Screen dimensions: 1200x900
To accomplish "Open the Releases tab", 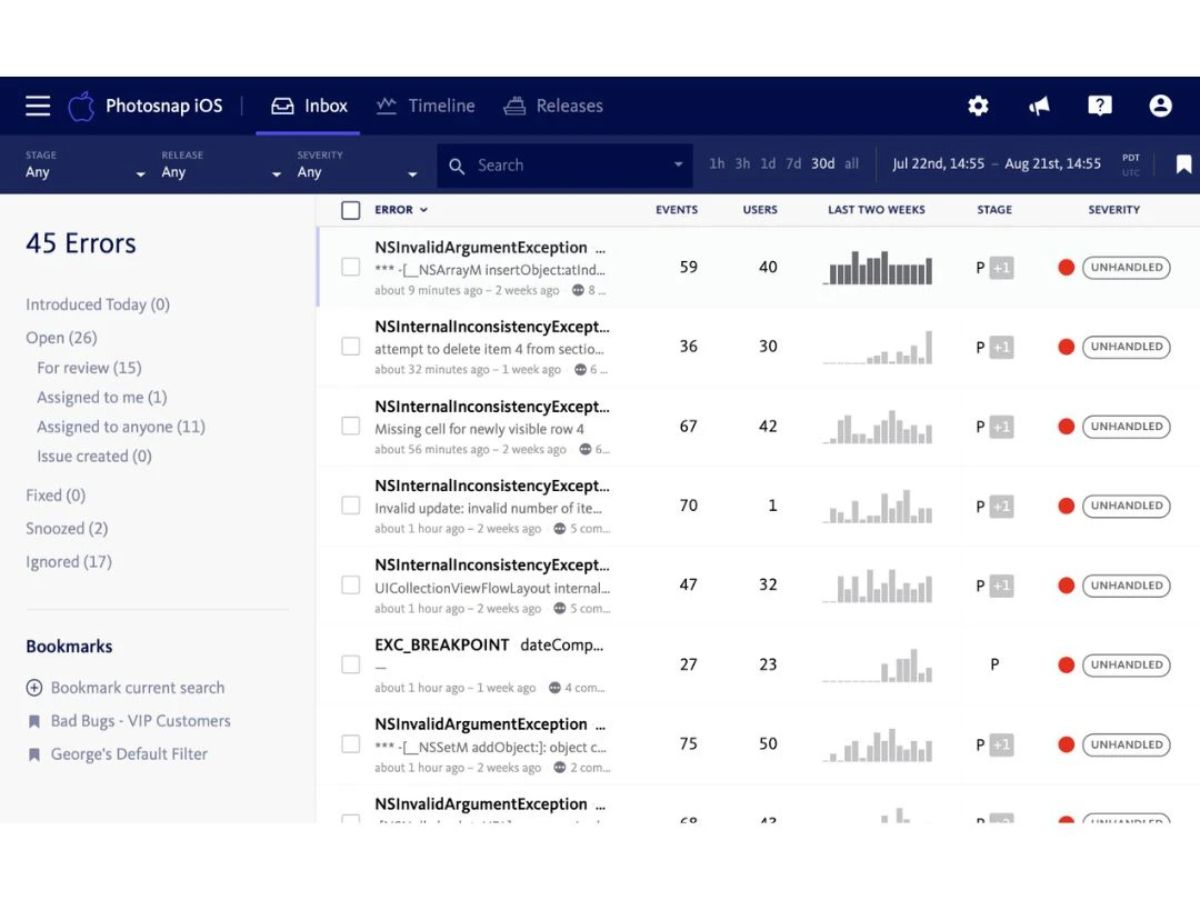I will (x=554, y=106).
